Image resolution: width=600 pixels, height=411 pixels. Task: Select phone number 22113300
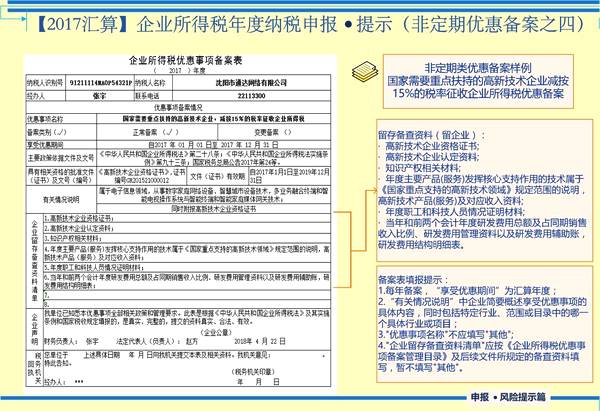pos(251,96)
